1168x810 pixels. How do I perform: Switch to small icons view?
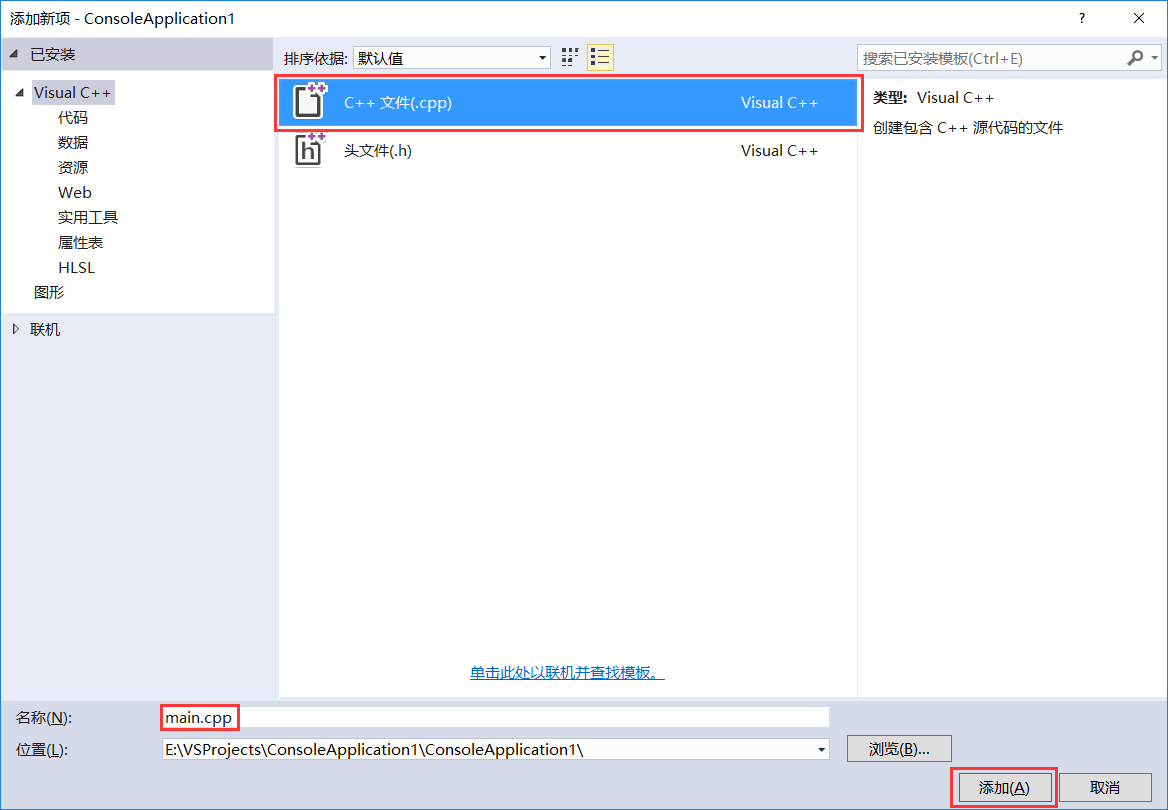570,58
